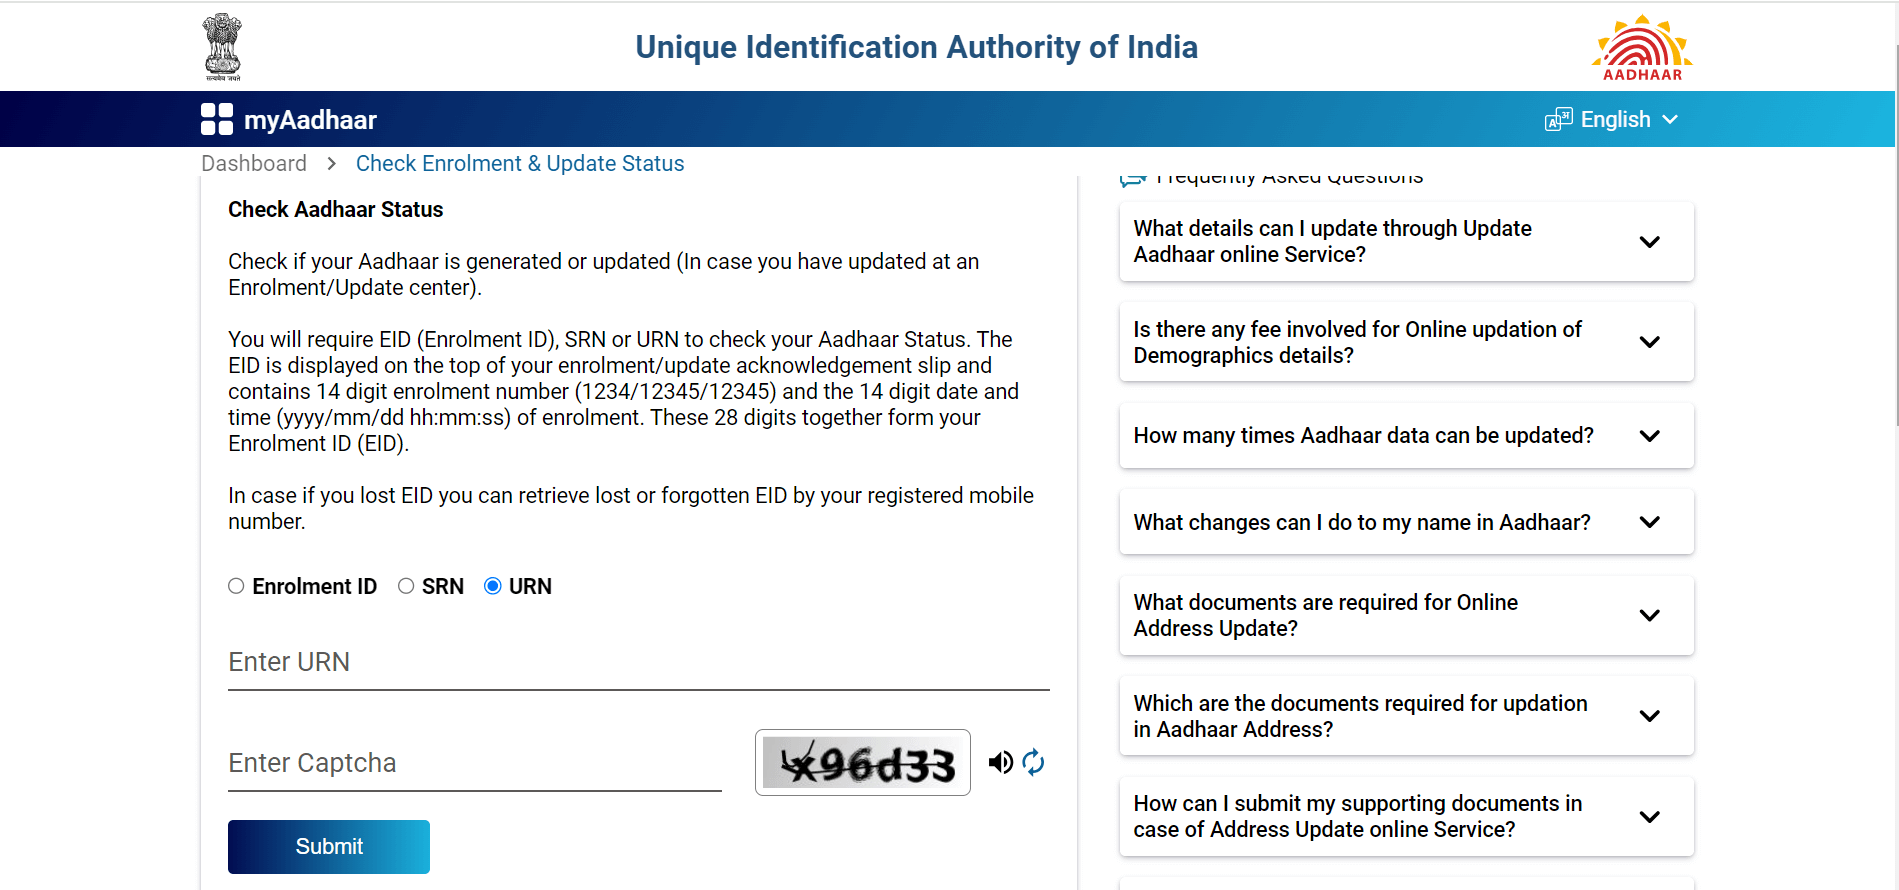Select 'Check Enrolment & Update Status' breadcrumb

pyautogui.click(x=520, y=163)
